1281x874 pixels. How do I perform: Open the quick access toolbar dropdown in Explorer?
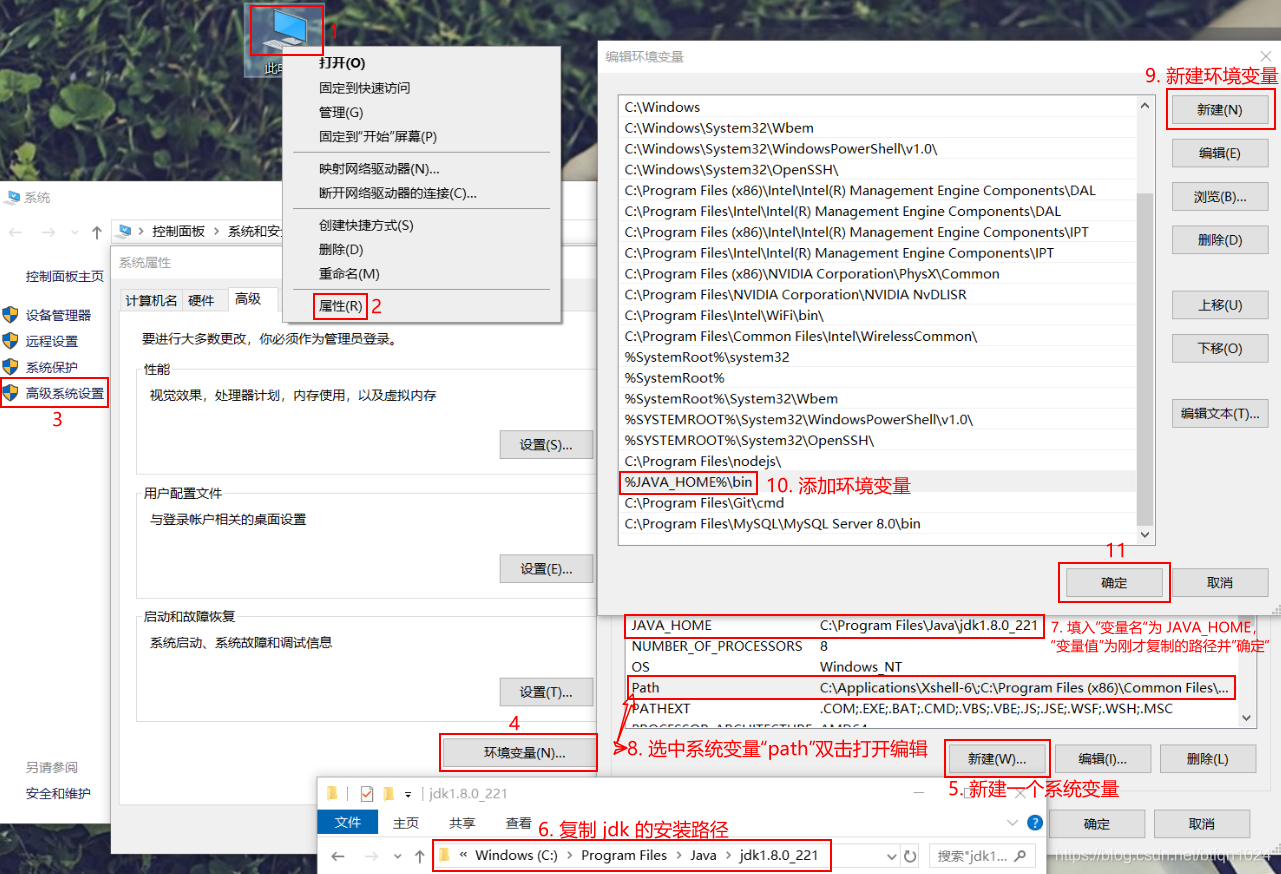(408, 795)
